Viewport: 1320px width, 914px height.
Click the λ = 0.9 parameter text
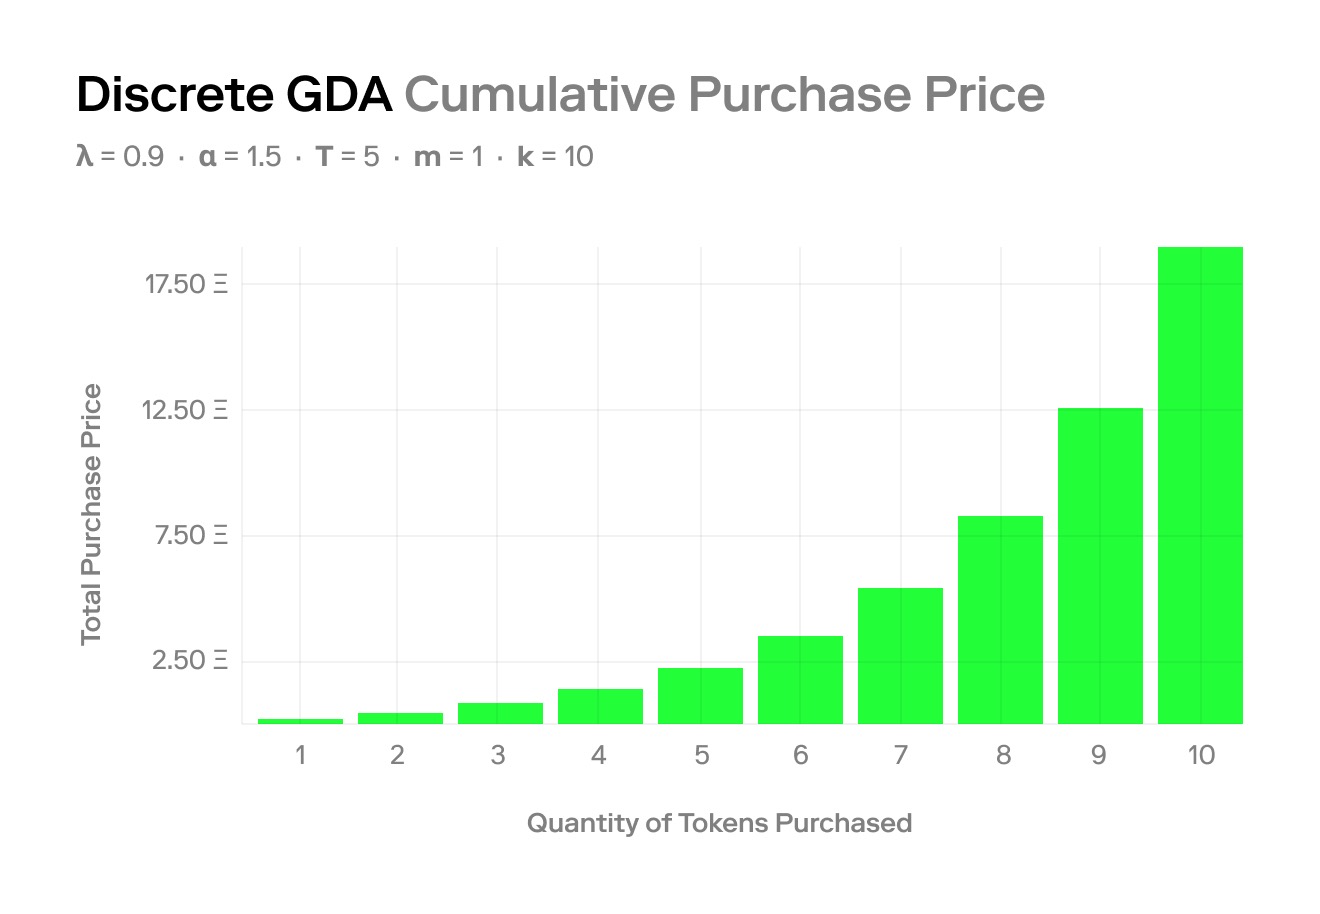[x=120, y=156]
